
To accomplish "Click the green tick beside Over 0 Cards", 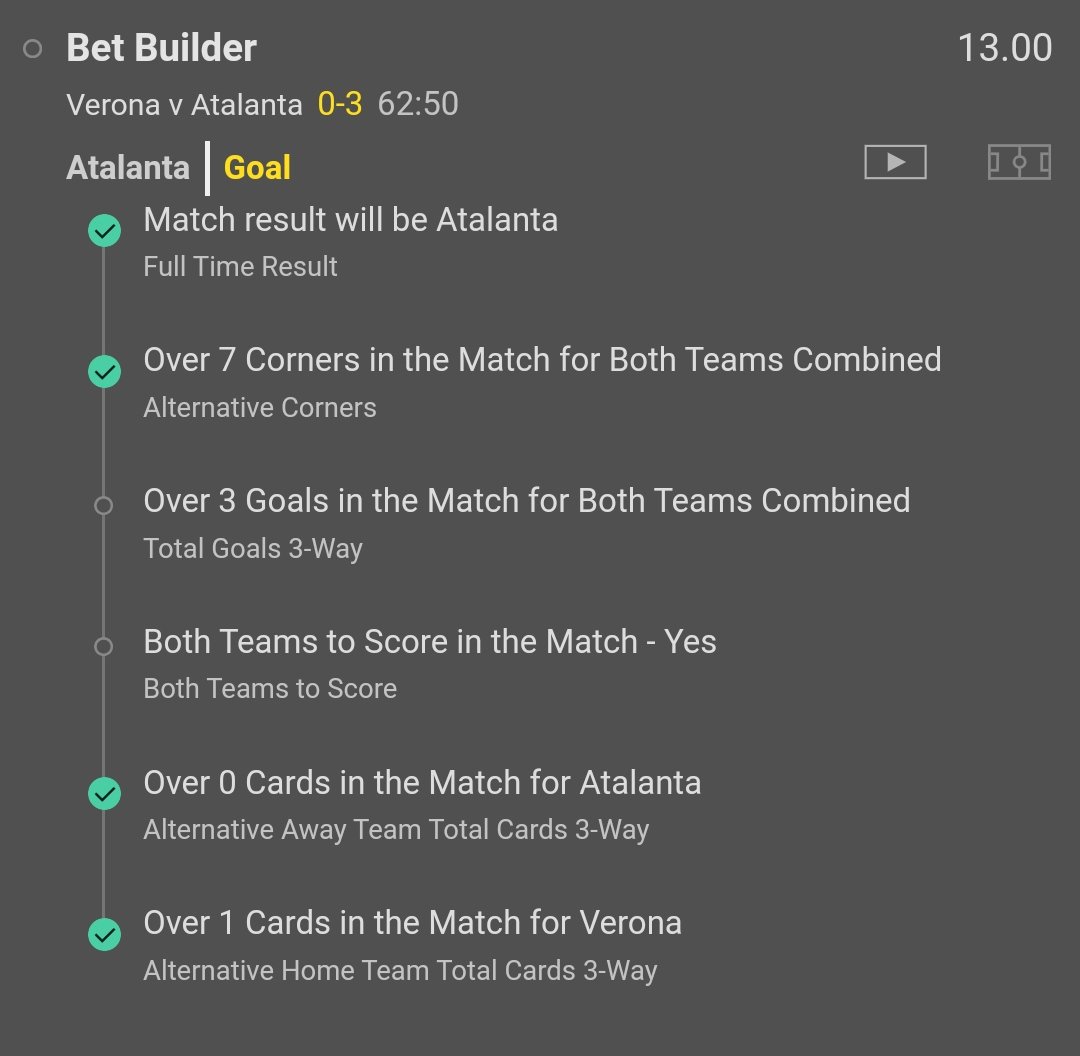I will [104, 794].
